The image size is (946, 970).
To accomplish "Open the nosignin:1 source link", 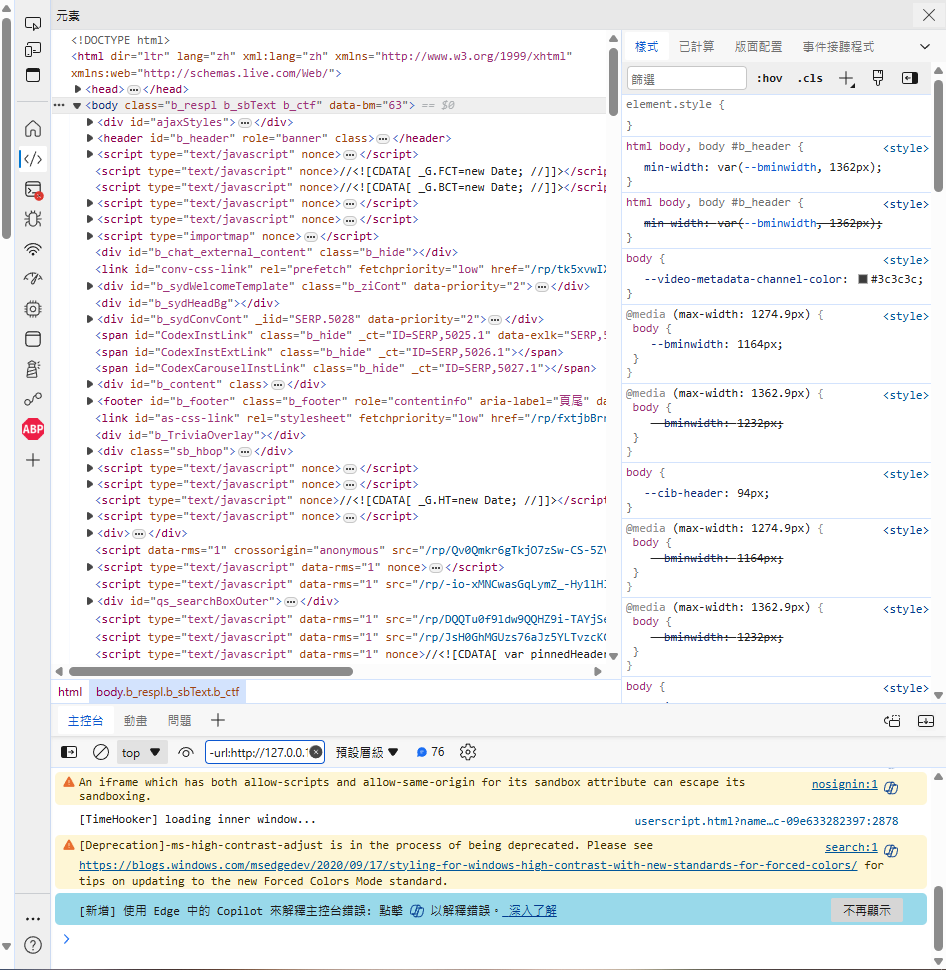I will pos(845,784).
